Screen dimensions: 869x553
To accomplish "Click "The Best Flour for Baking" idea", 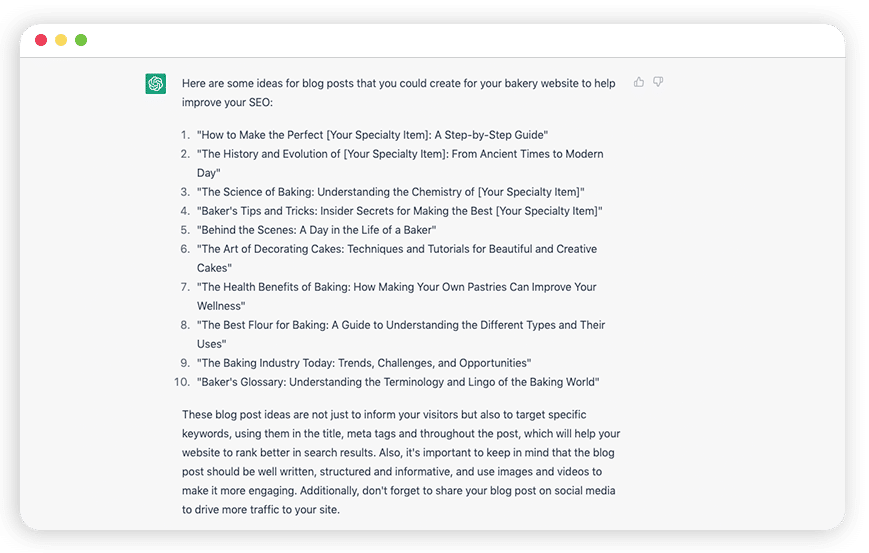I will coord(401,334).
